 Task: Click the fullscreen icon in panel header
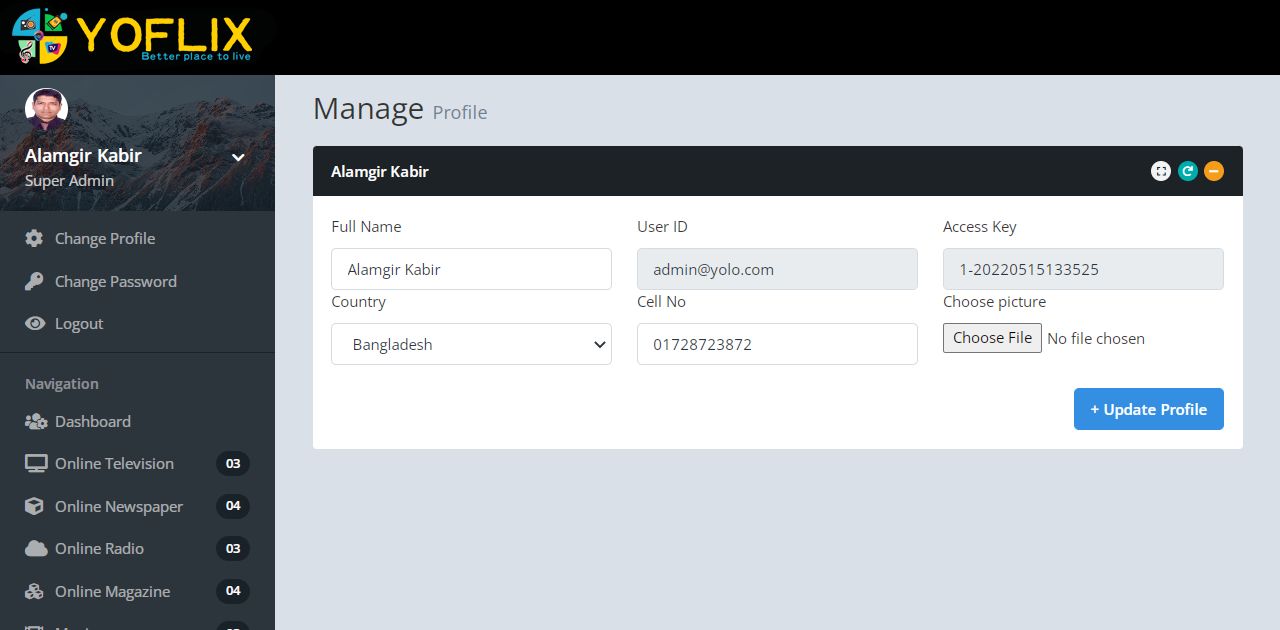point(1160,171)
